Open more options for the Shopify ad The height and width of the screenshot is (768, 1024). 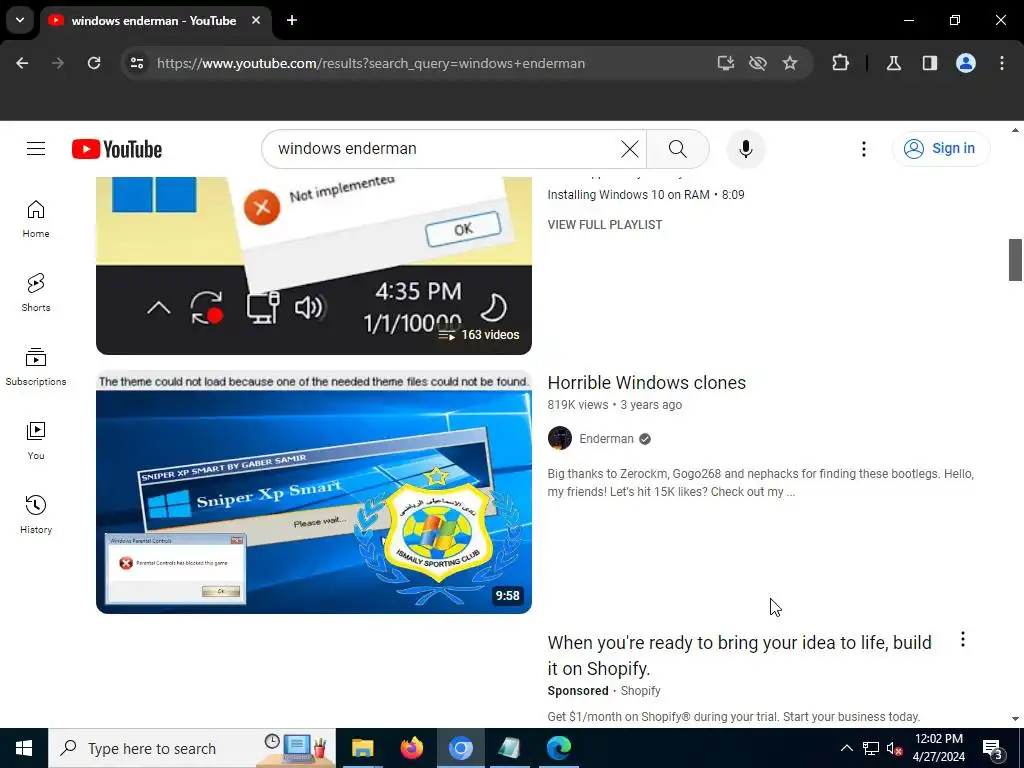click(963, 639)
